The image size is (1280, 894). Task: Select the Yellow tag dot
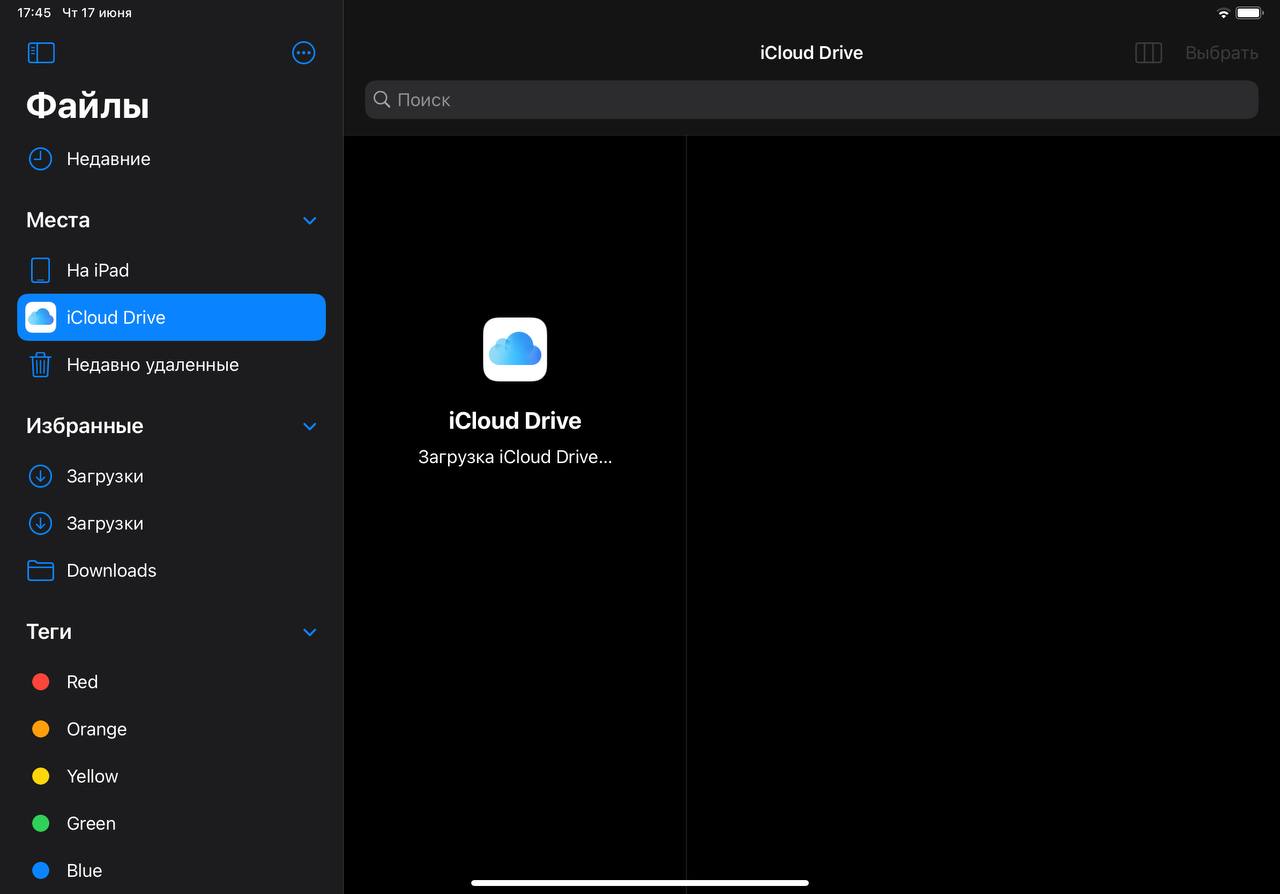[41, 776]
